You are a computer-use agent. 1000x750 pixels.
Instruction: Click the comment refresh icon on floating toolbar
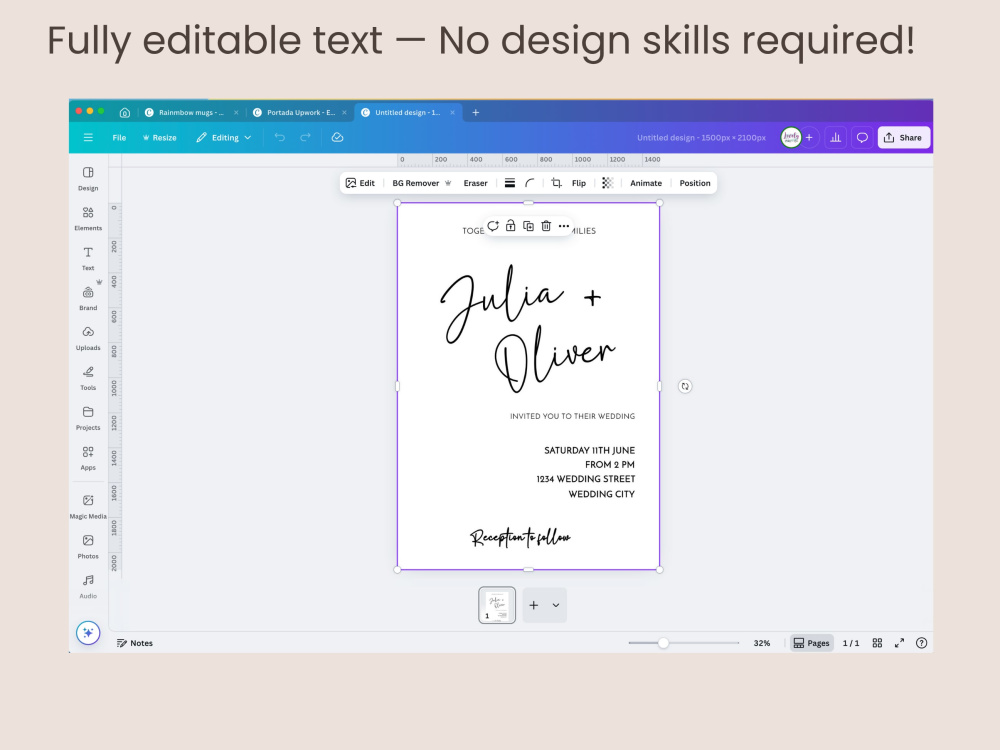(492, 226)
